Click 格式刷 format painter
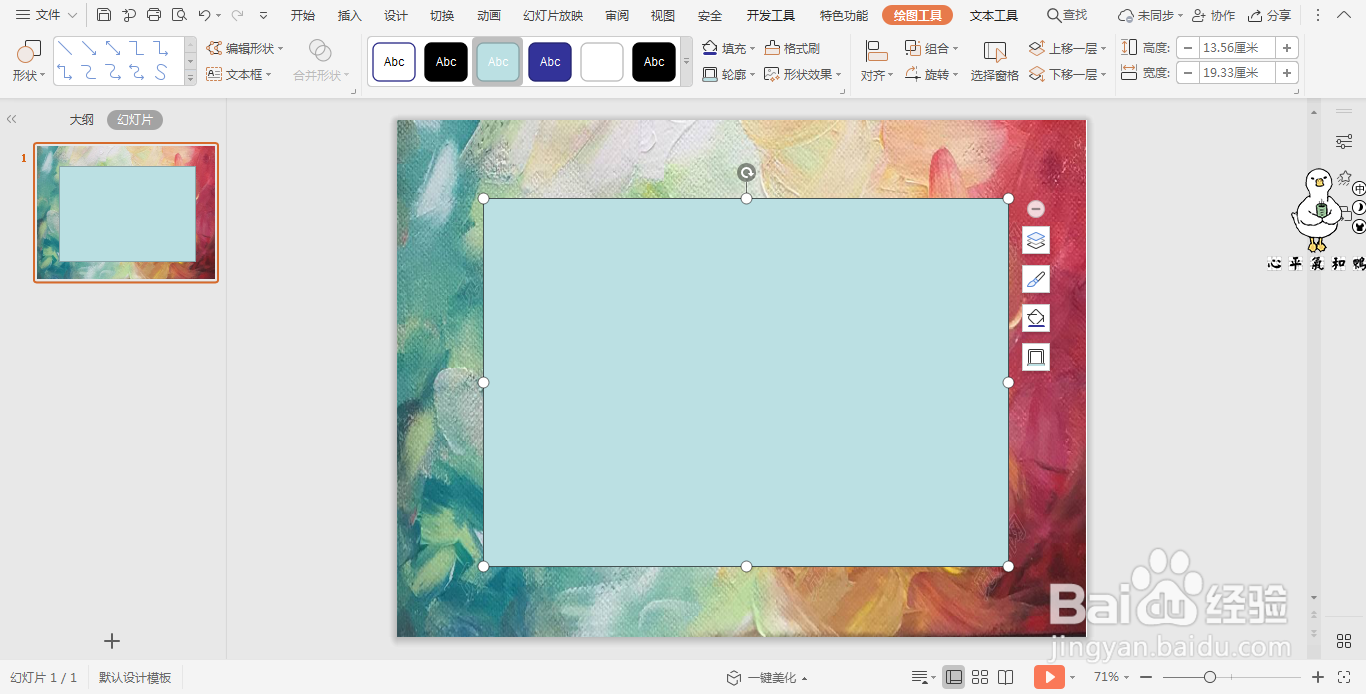This screenshot has height=694, width=1366. (x=792, y=48)
